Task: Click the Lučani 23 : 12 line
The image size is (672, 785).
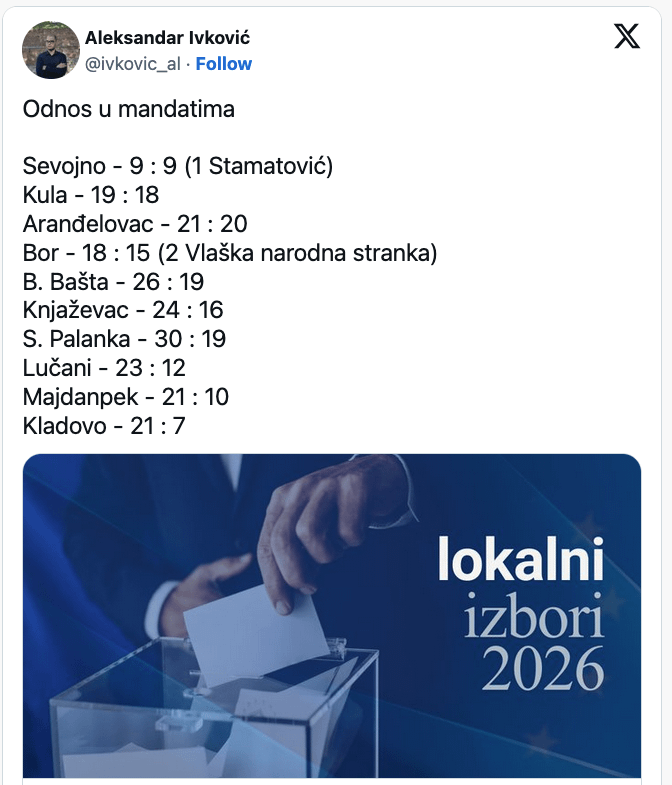Action: coord(104,369)
